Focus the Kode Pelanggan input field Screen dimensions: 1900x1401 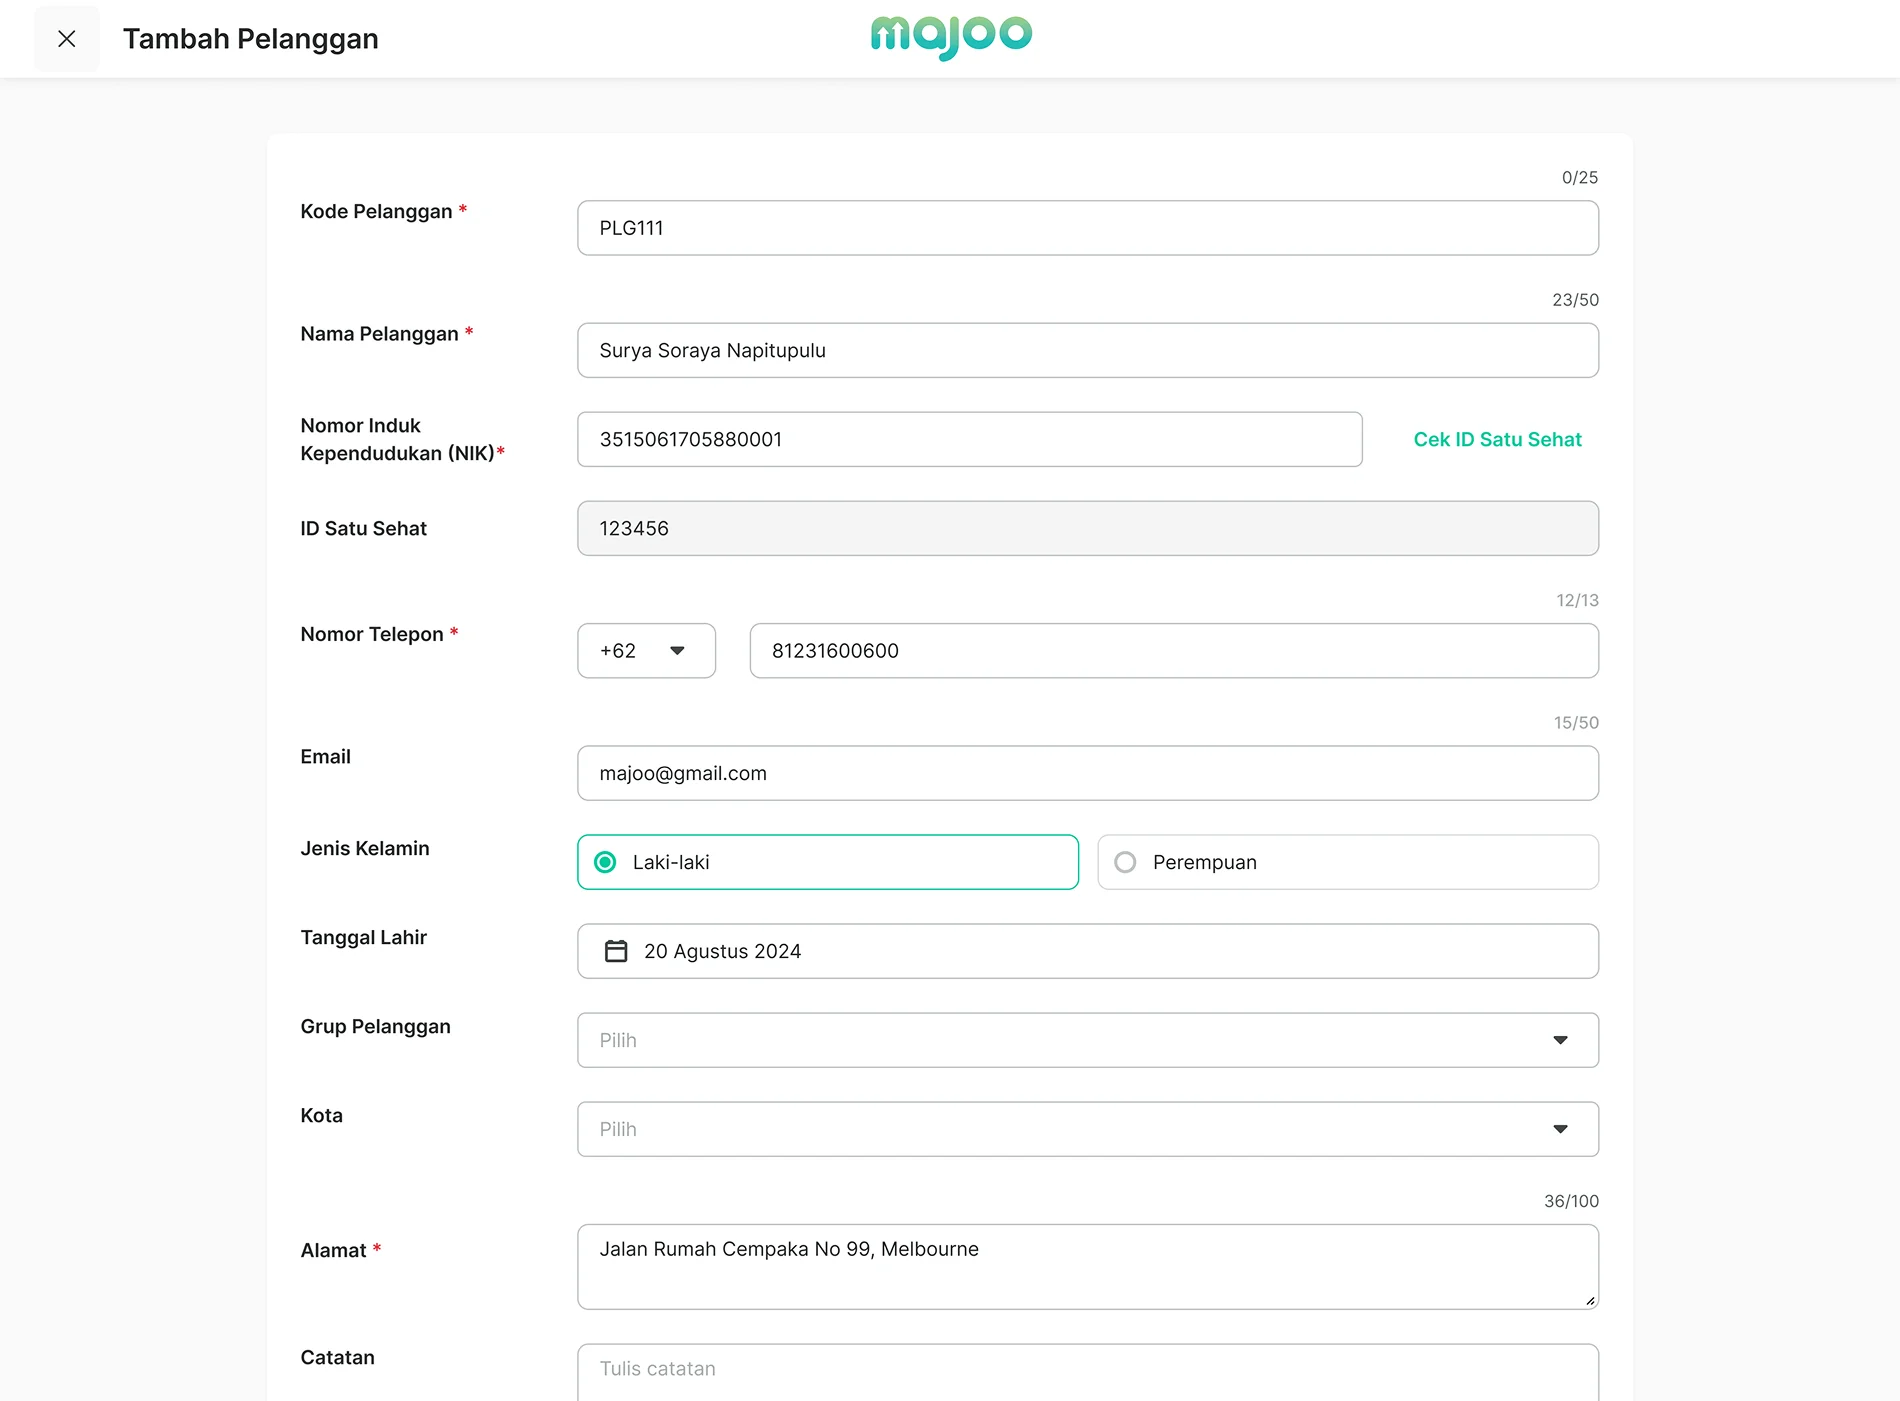coord(1087,228)
